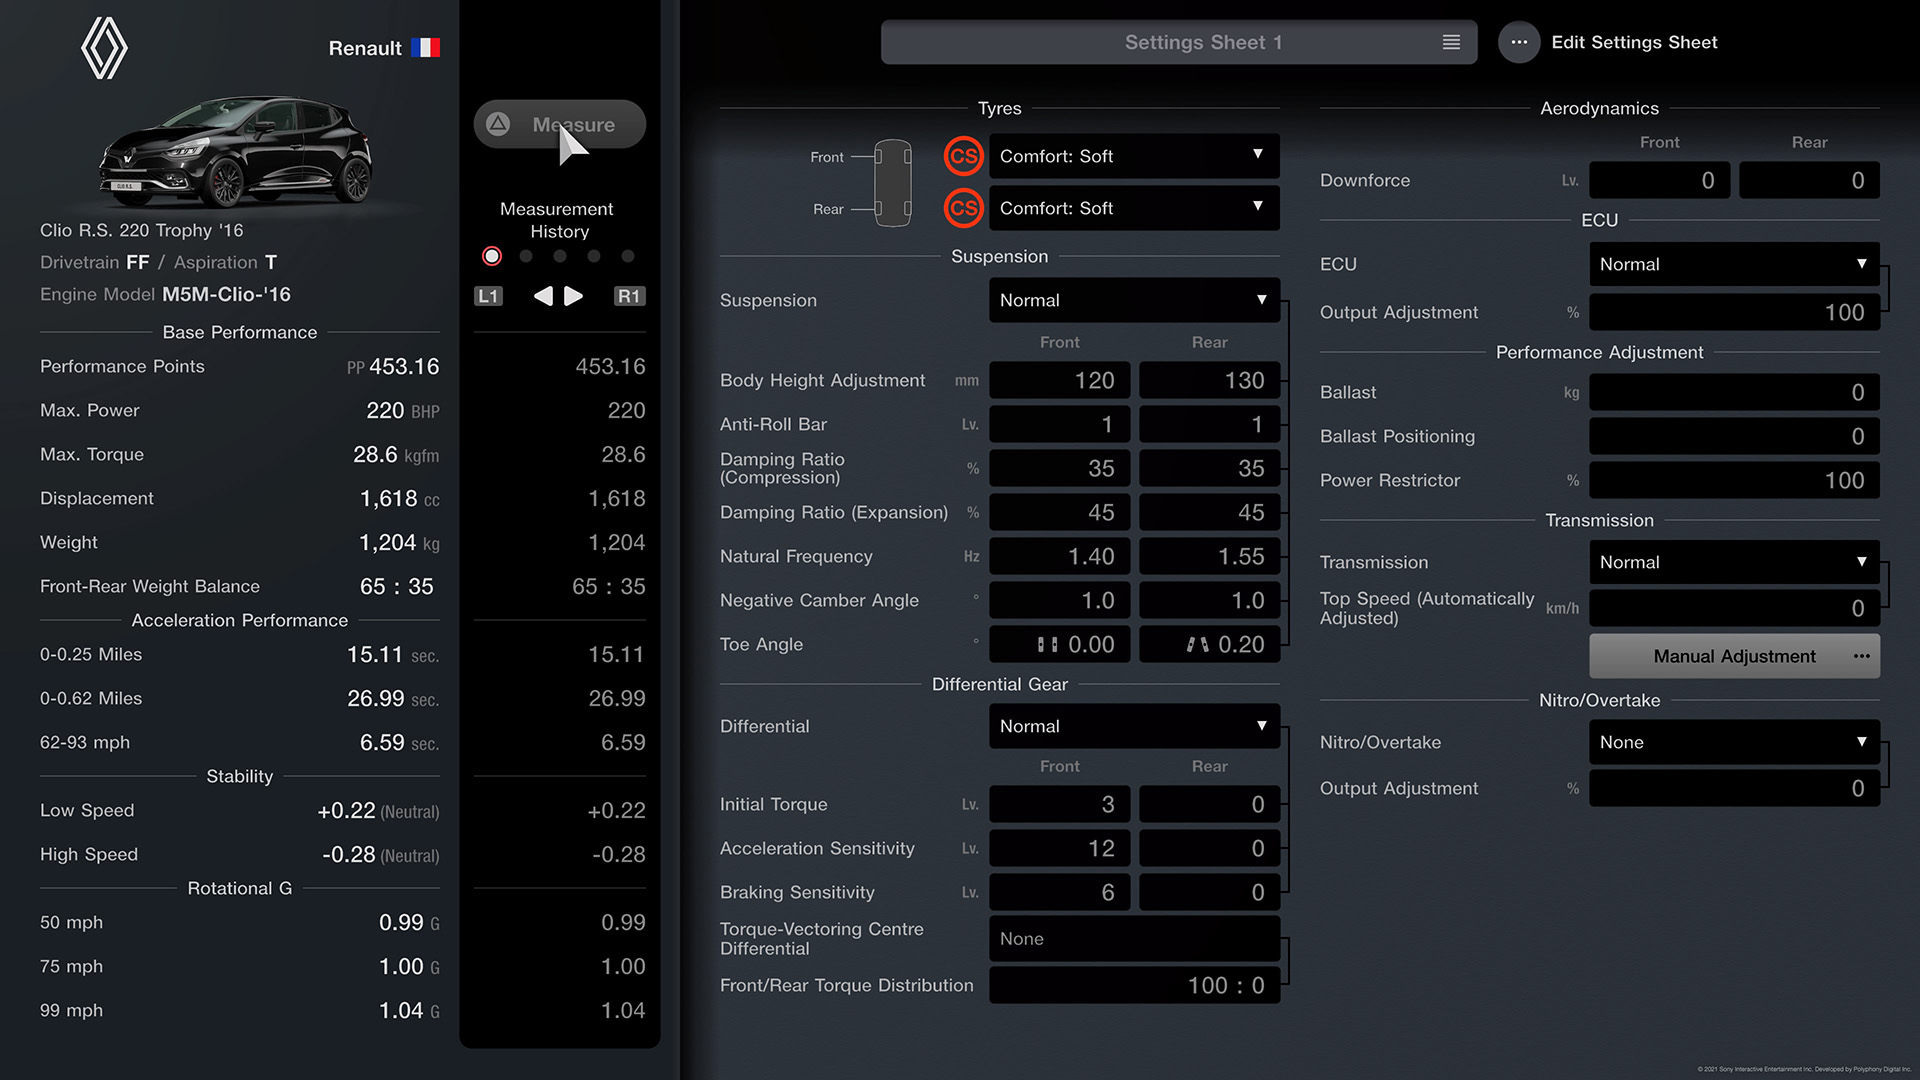This screenshot has height=1080, width=1920.
Task: Expand the Rear Tyre dropdown selector
Action: pos(1130,207)
